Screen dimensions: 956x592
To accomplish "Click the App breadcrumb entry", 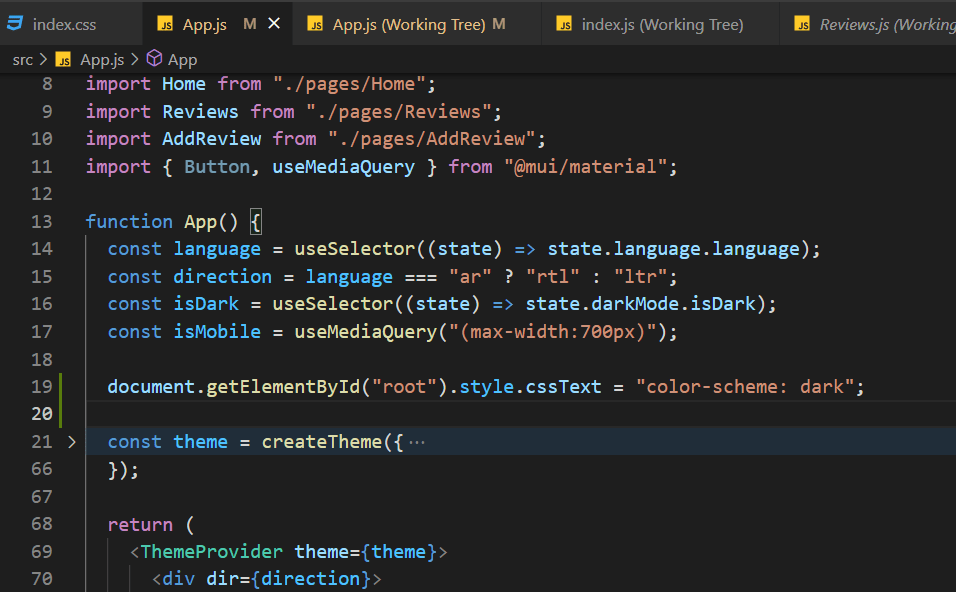I will coord(182,59).
